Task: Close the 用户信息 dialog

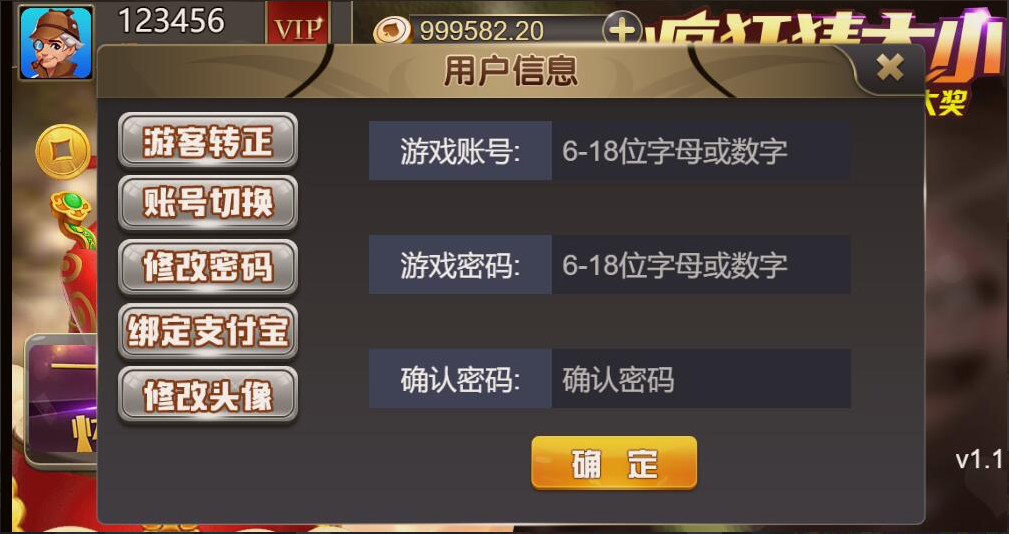Action: point(890,68)
